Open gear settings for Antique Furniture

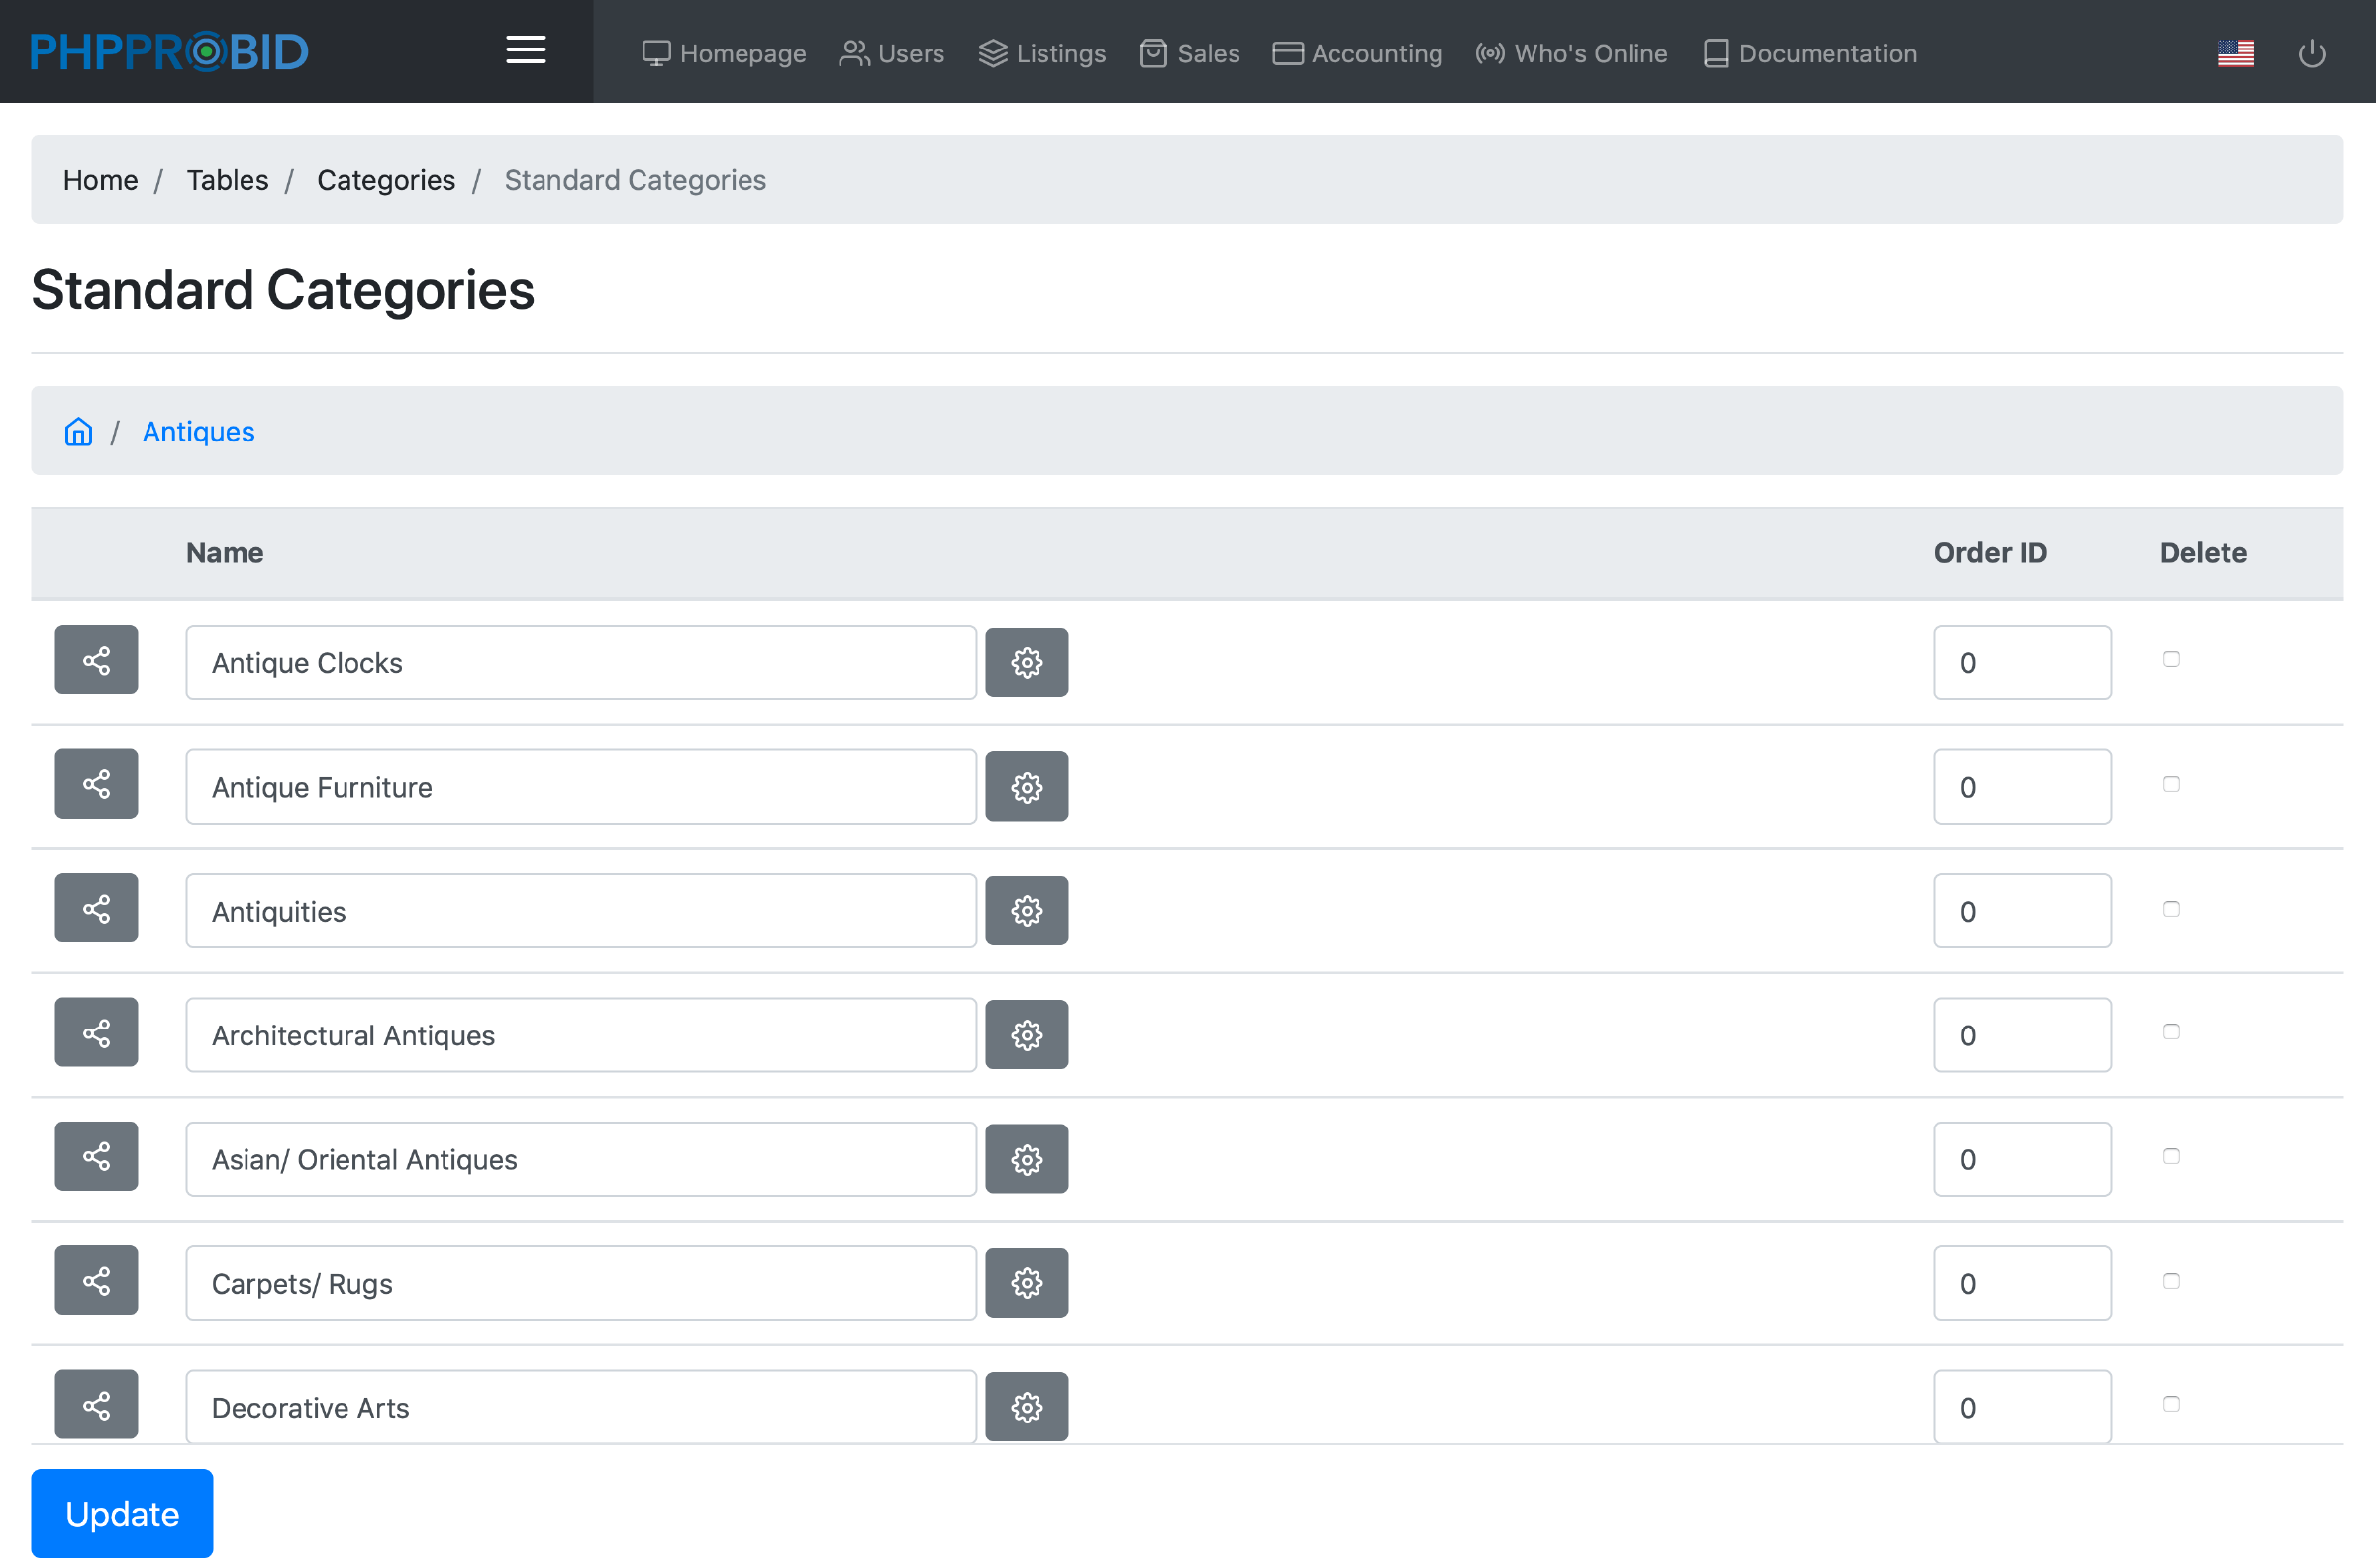pyautogui.click(x=1026, y=787)
